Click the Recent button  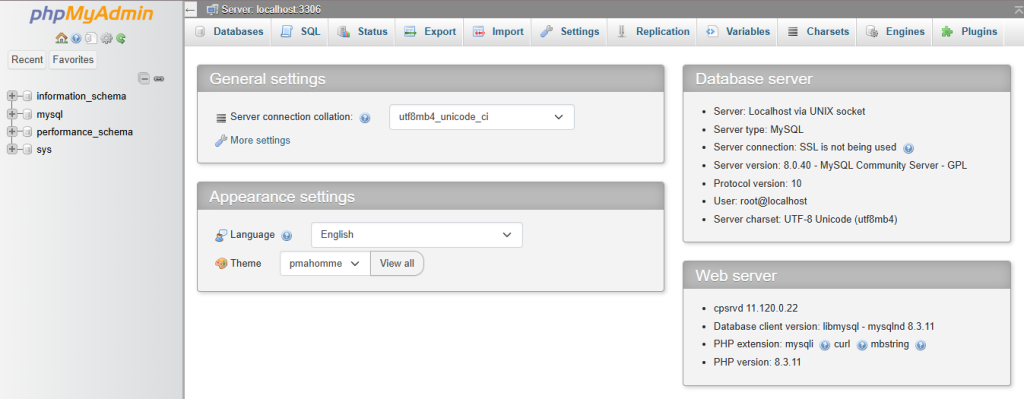click(x=27, y=60)
